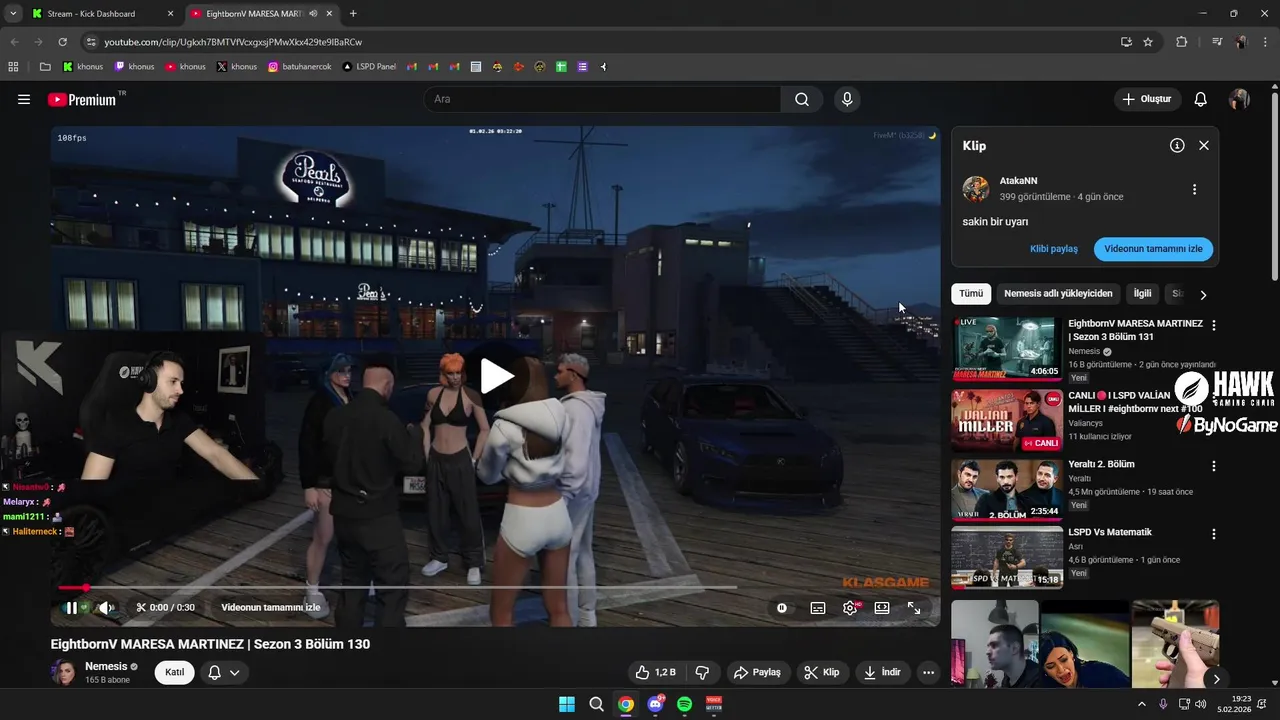The image size is (1280, 720).
Task: Open the YouTube guide hamburger menu
Action: coord(24,99)
